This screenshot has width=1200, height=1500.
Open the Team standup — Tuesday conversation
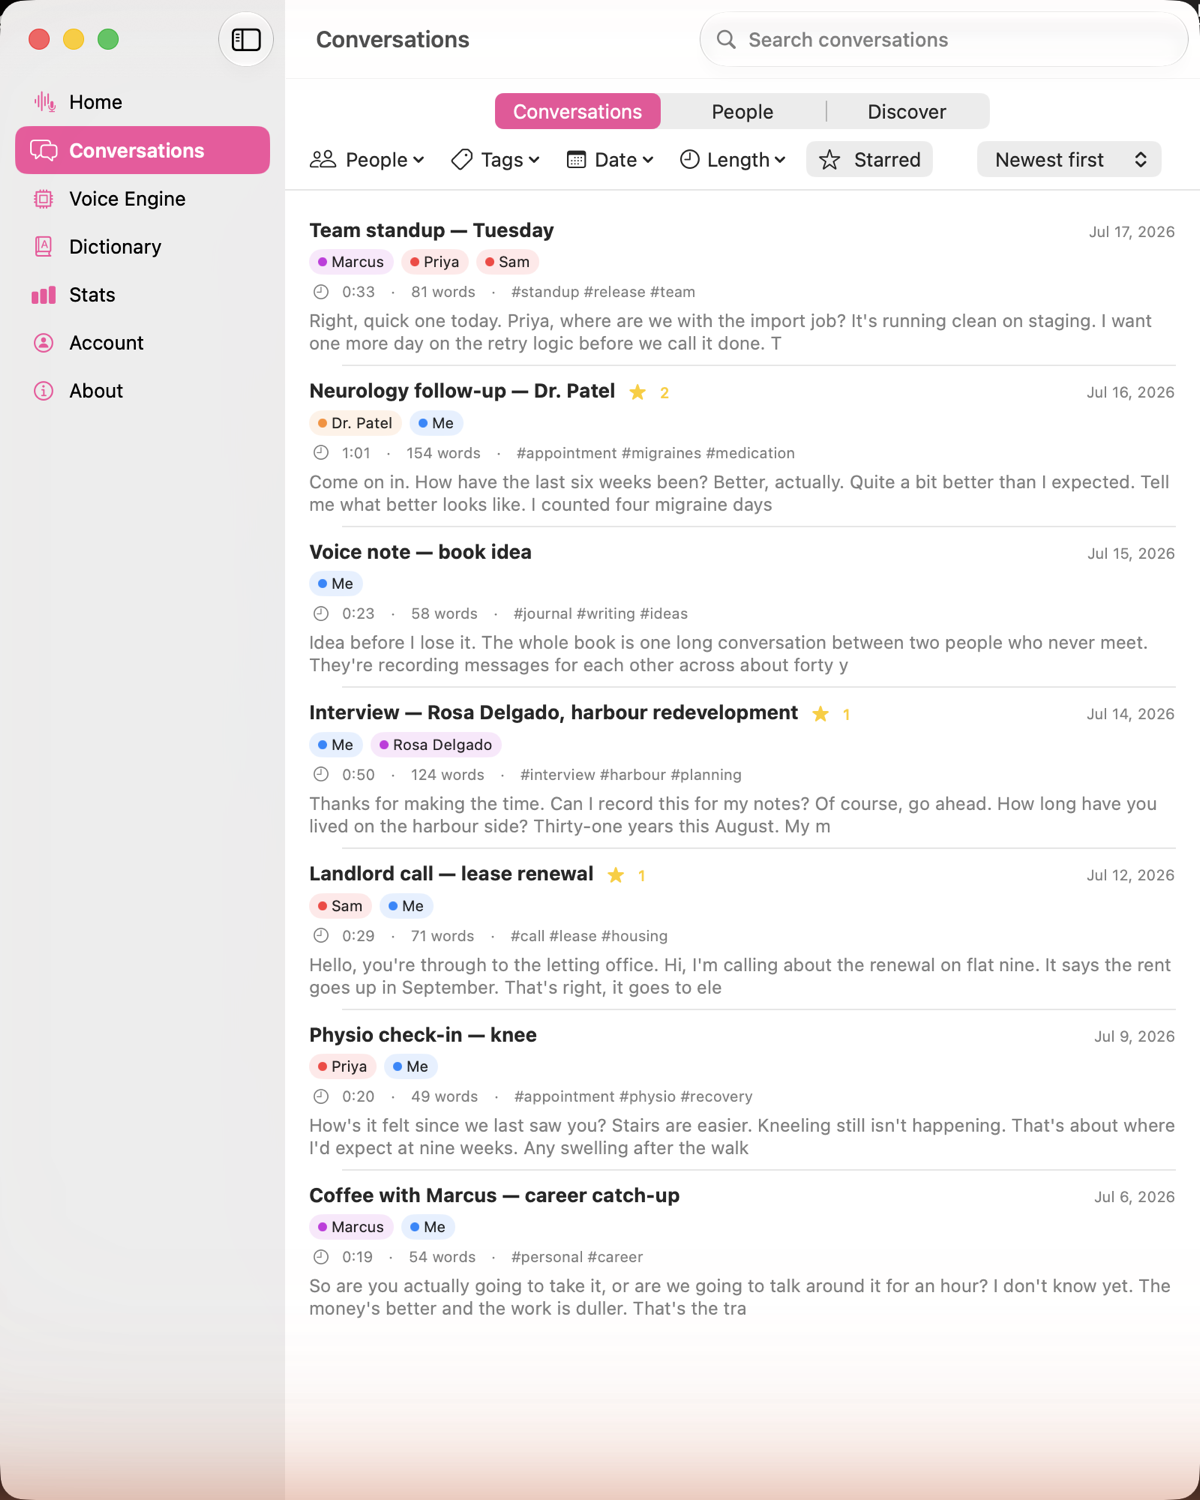(742, 286)
